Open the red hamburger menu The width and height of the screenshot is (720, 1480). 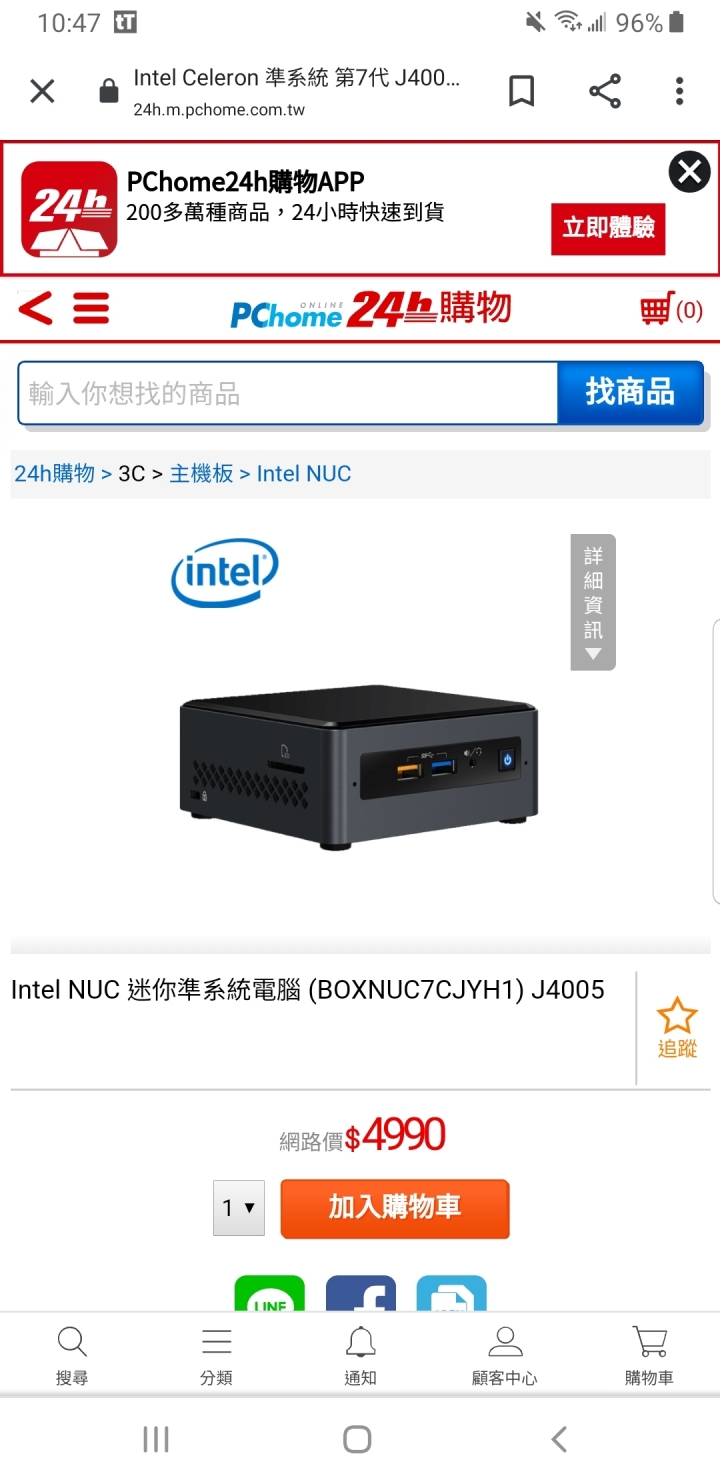coord(91,308)
